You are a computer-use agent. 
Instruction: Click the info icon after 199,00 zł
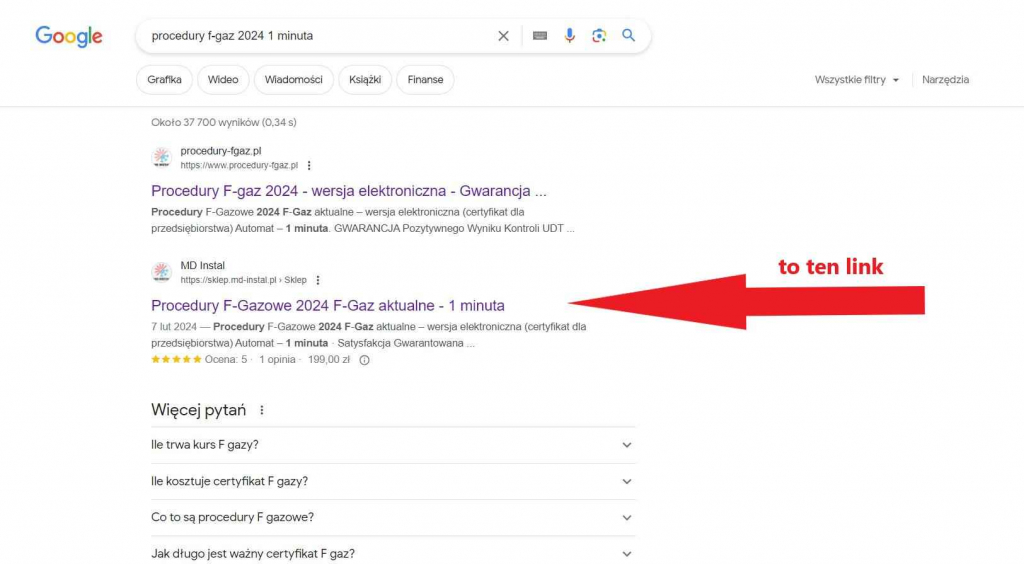point(364,360)
